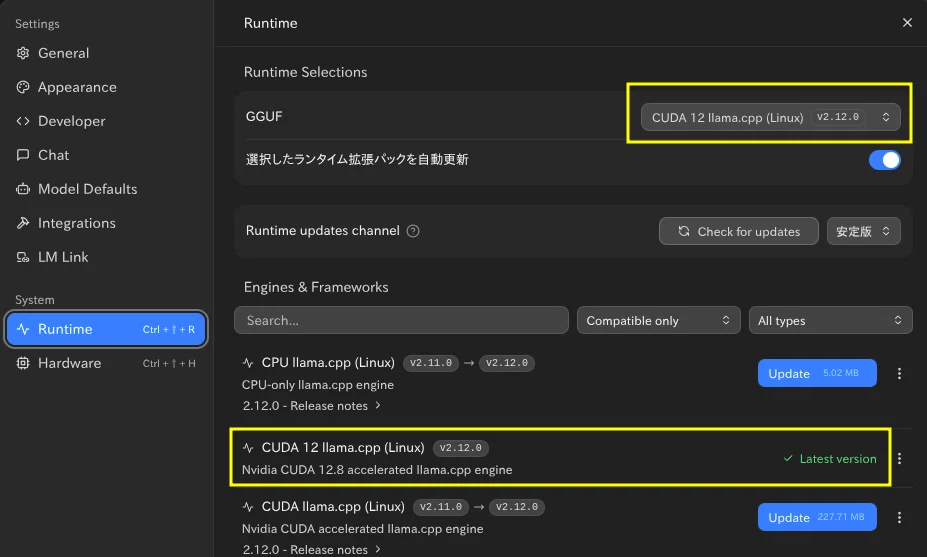Update CPU llama.cpp (Linux) engine
The image size is (927, 557).
817,373
